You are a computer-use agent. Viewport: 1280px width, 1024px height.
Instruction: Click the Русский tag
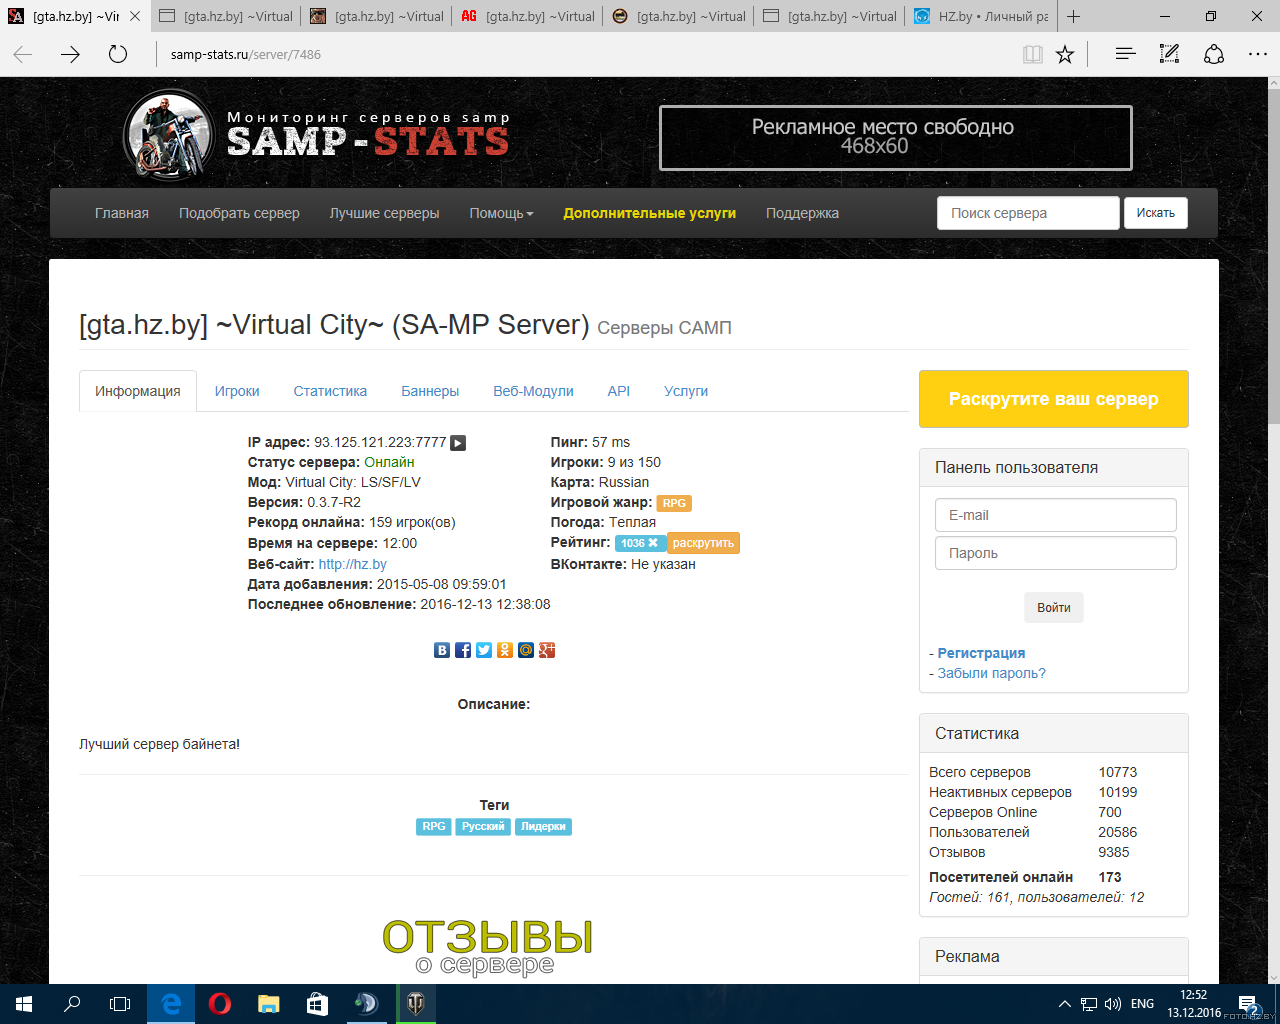pos(483,827)
